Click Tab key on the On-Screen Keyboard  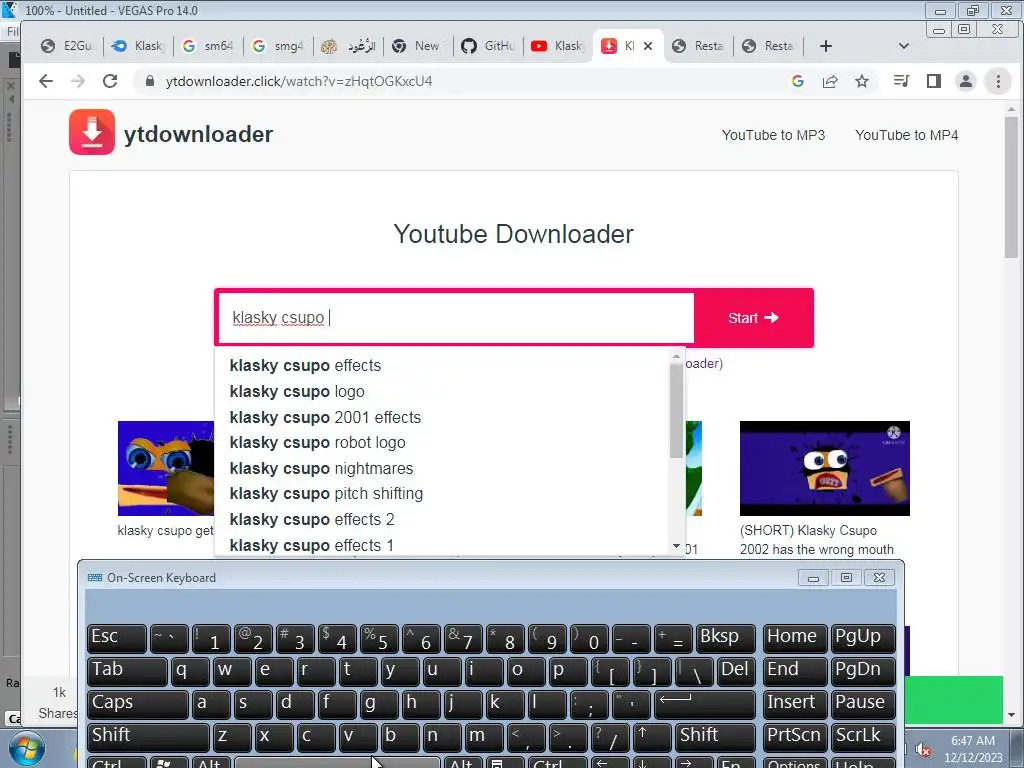click(x=127, y=671)
